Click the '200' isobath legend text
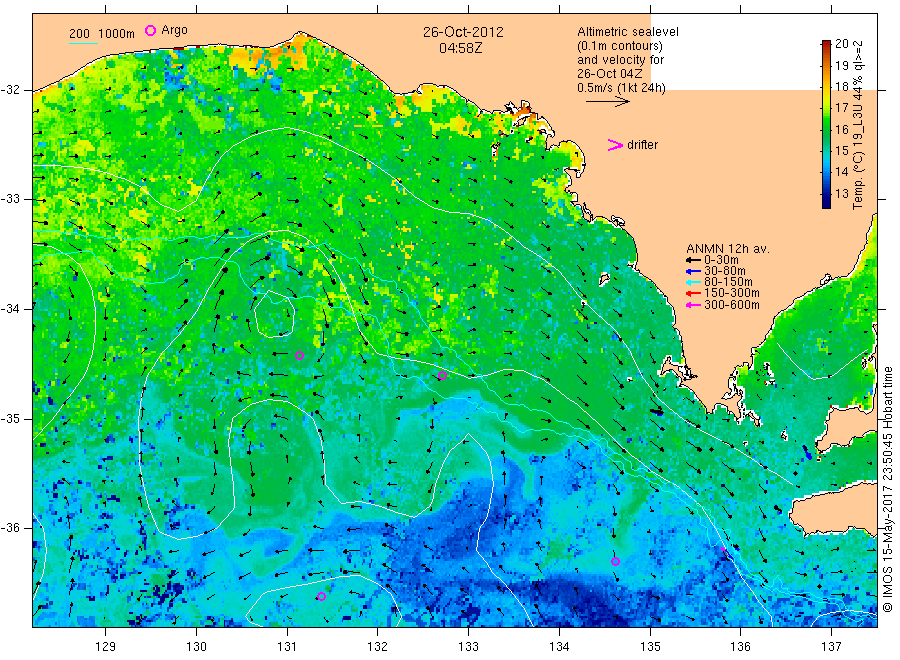Viewport: 900px width, 660px height. (x=79, y=34)
